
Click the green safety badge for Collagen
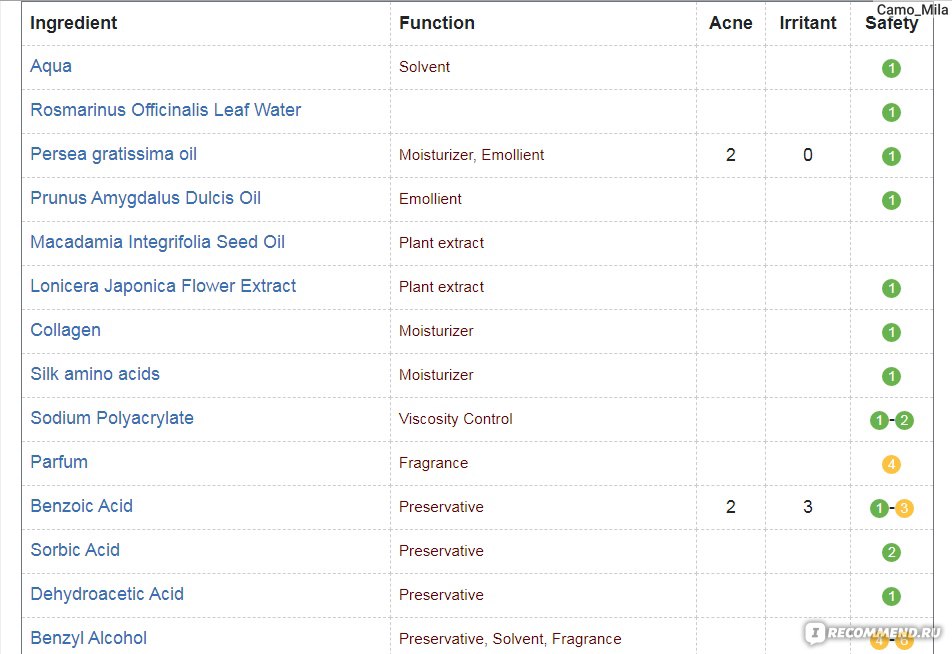[891, 332]
